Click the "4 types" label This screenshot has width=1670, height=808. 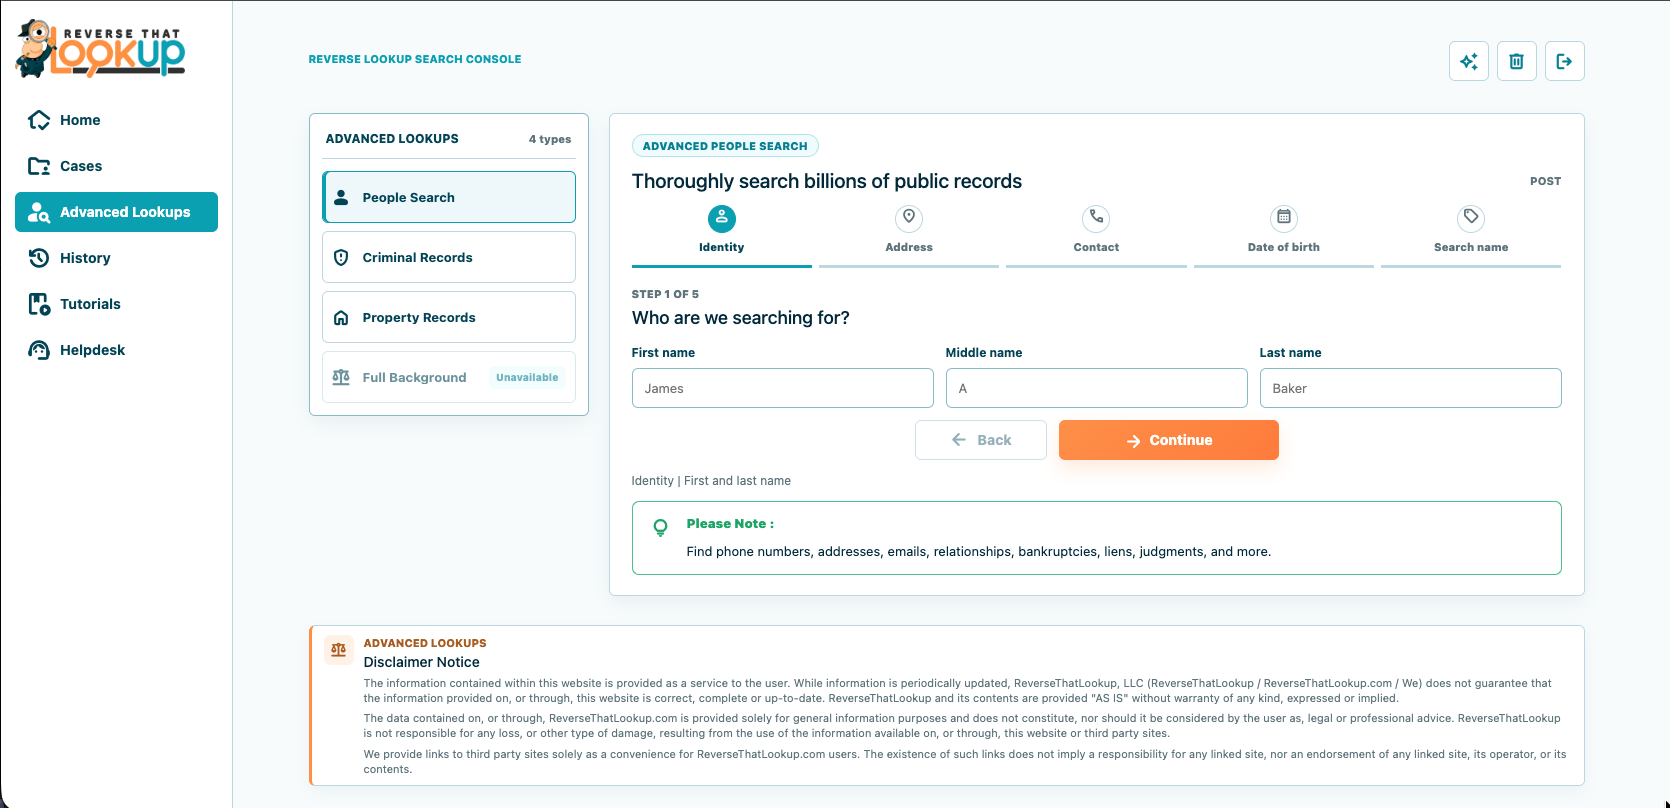pos(550,139)
